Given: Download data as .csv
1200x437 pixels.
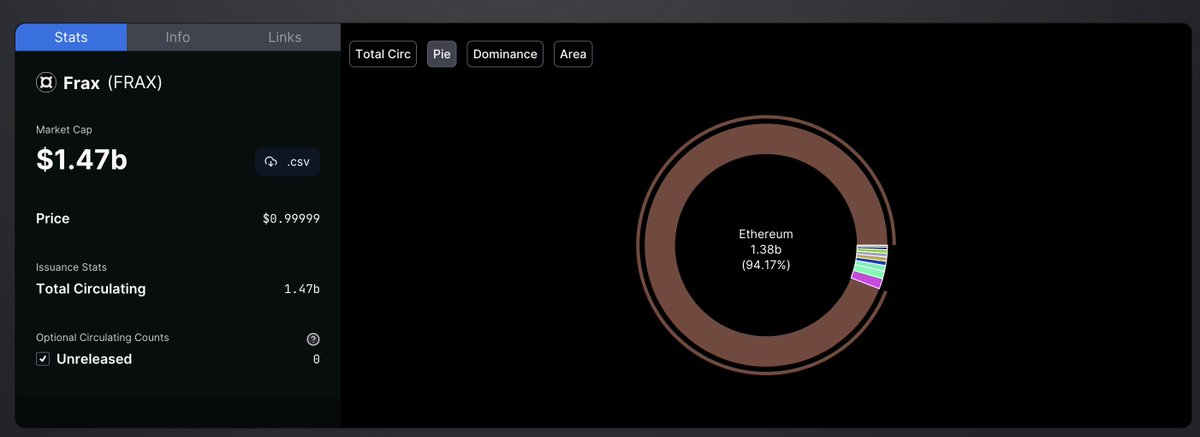Looking at the screenshot, I should pyautogui.click(x=288, y=162).
